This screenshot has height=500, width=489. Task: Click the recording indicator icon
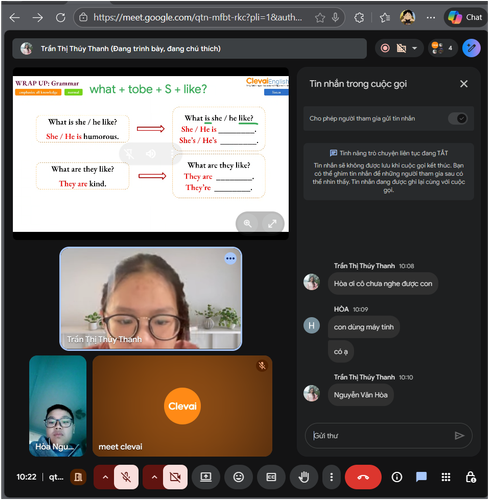385,48
